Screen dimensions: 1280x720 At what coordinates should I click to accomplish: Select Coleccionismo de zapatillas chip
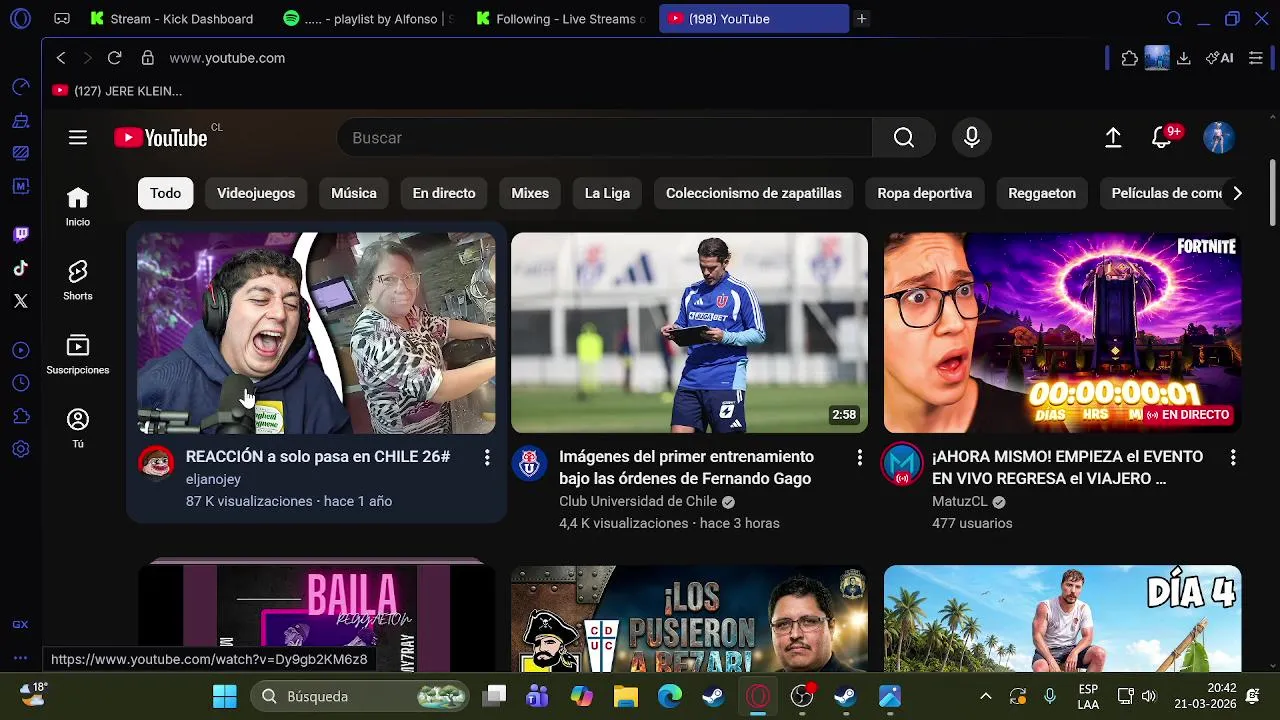(754, 193)
